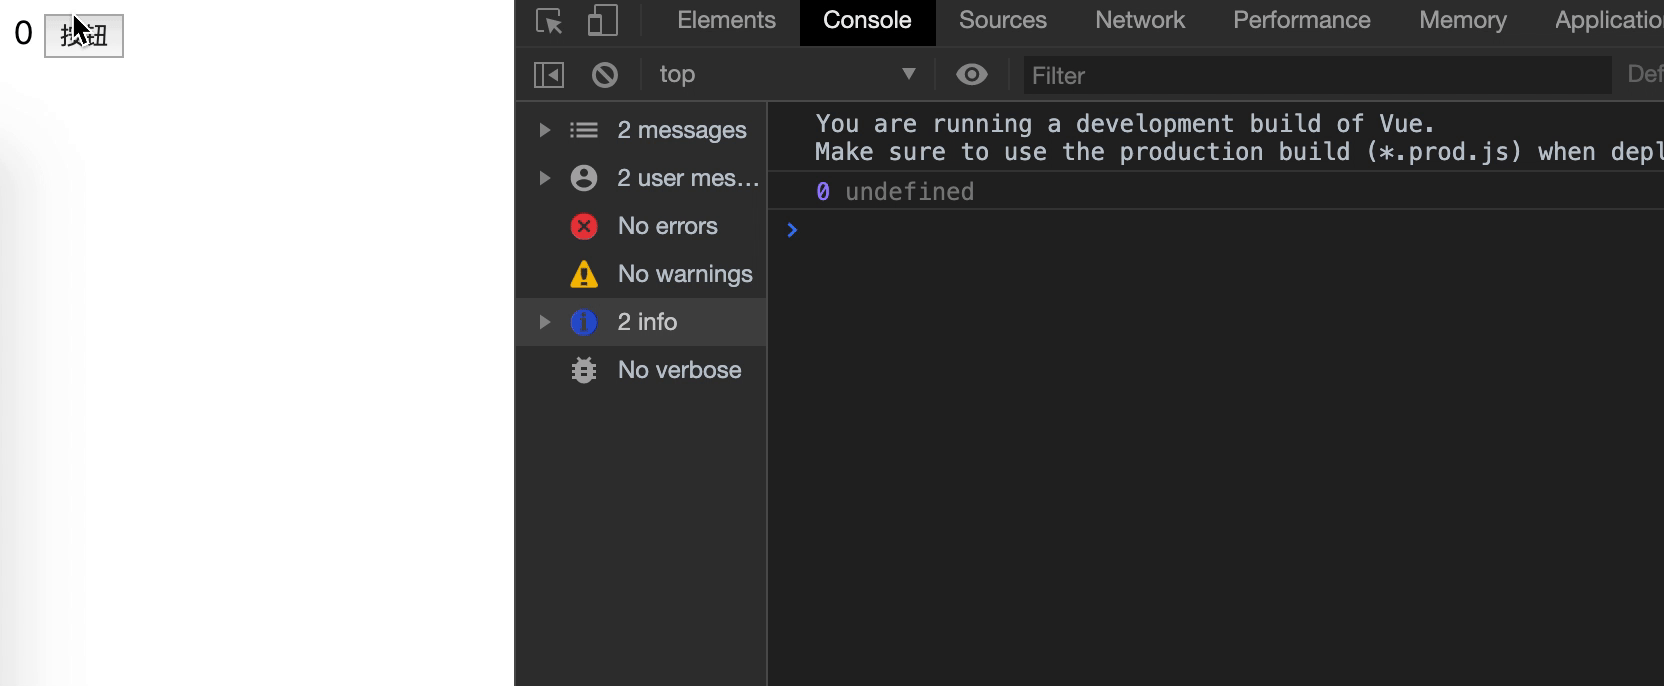Open the Performance tab
The image size is (1664, 686).
coord(1301,21)
